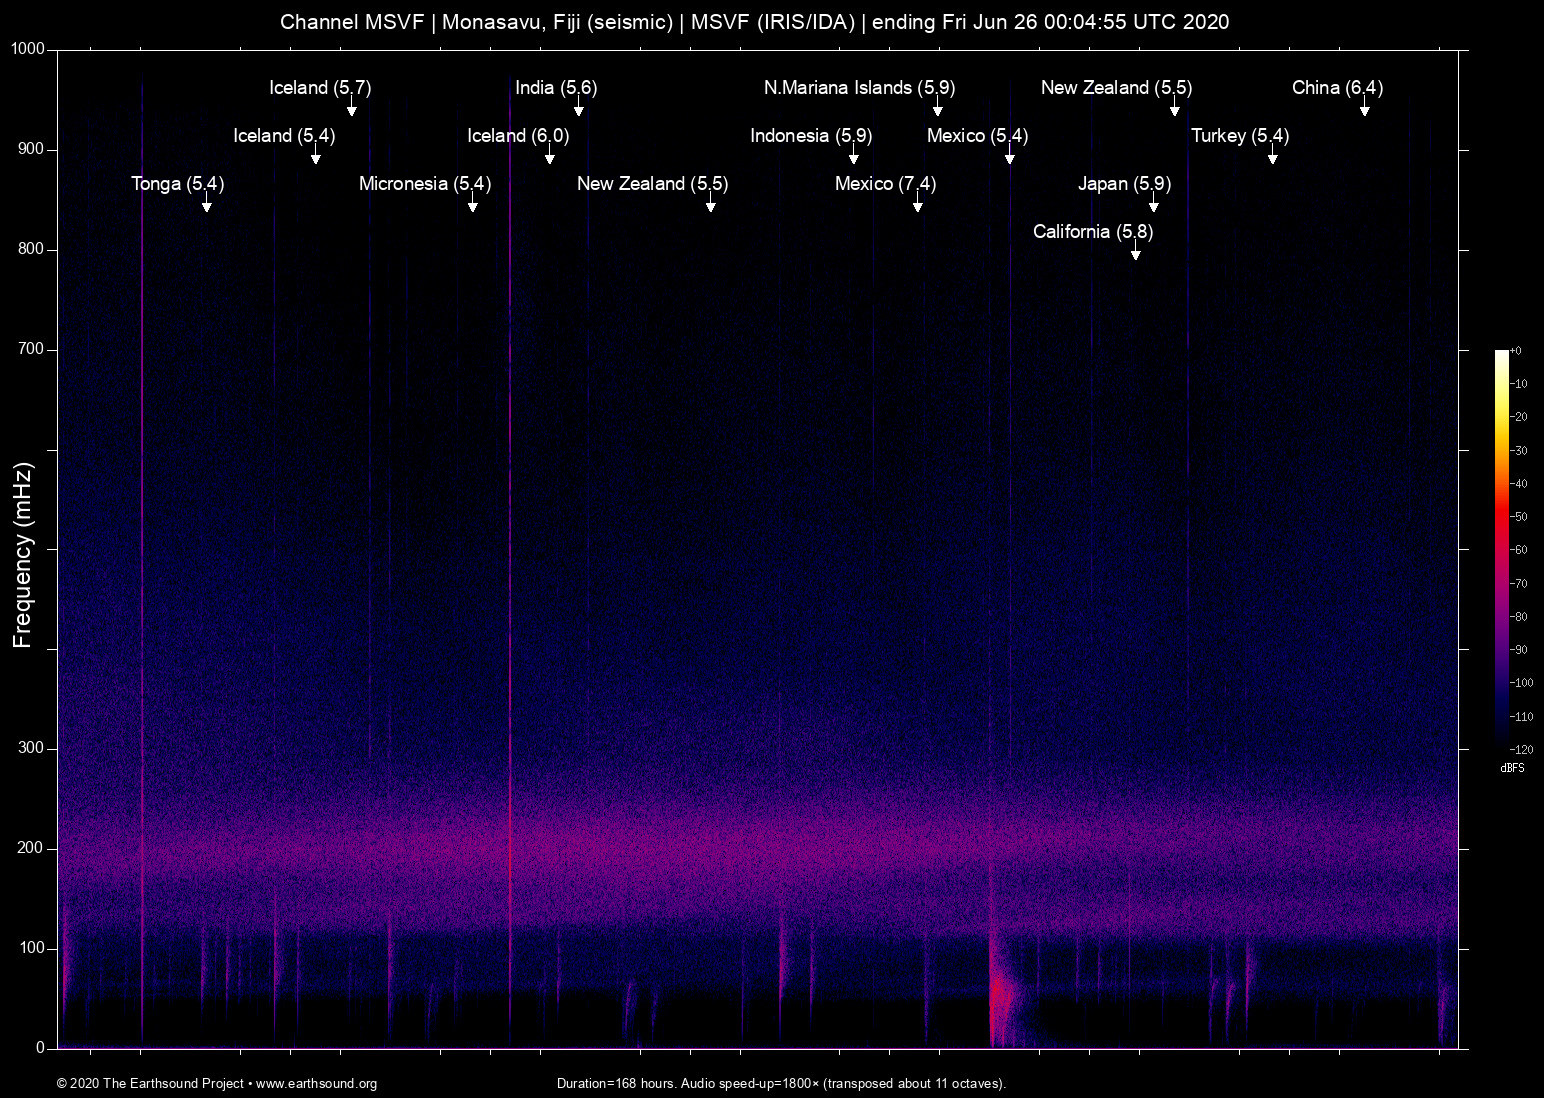Select the California (5.8) event label
Screen dimensions: 1544x1098
tap(1093, 232)
